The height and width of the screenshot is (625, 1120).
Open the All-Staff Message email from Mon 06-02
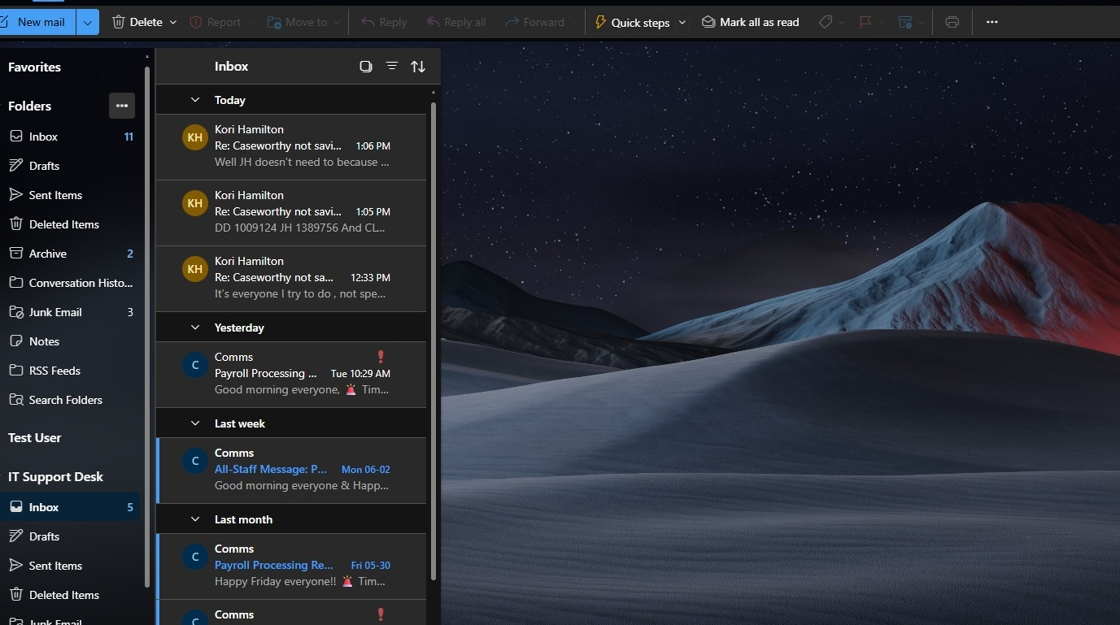(x=291, y=470)
